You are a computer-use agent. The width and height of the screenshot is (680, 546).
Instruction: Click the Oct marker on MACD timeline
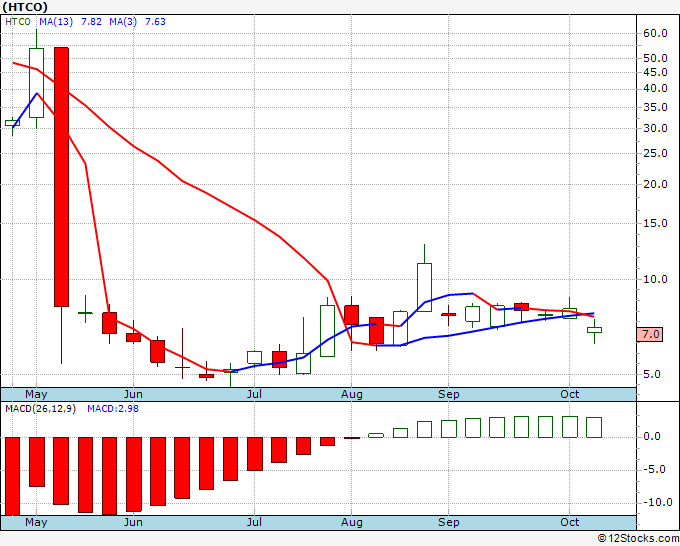pos(569,522)
